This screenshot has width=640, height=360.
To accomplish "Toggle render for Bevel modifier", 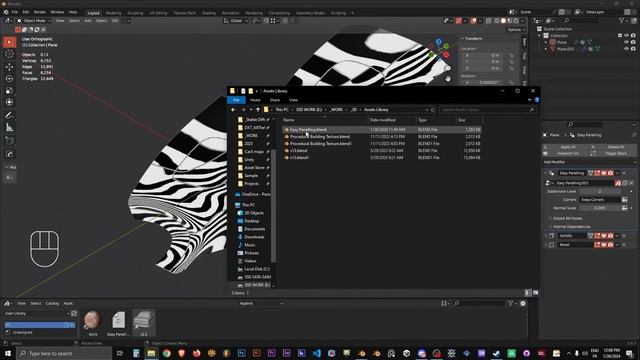I will [610, 244].
